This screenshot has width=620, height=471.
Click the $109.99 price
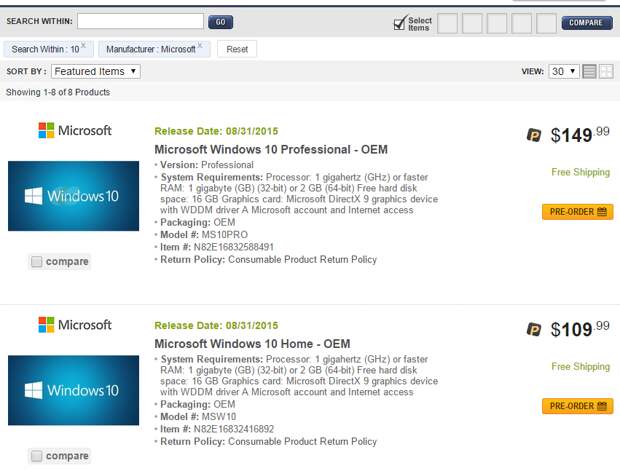pyautogui.click(x=580, y=329)
